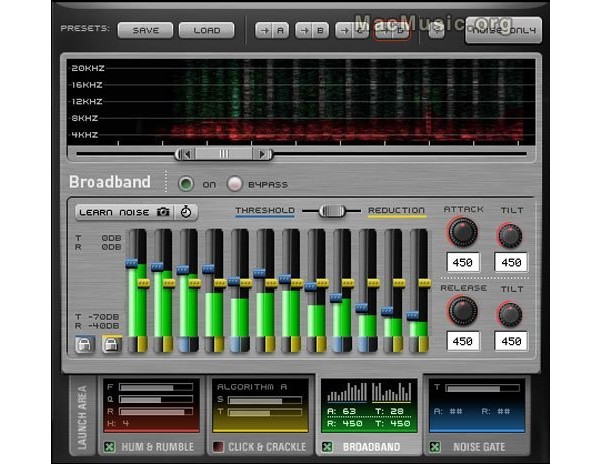Image resolution: width=600 pixels, height=464 pixels.
Task: Click the spectrogram scrollbar right arrow
Action: pos(262,154)
